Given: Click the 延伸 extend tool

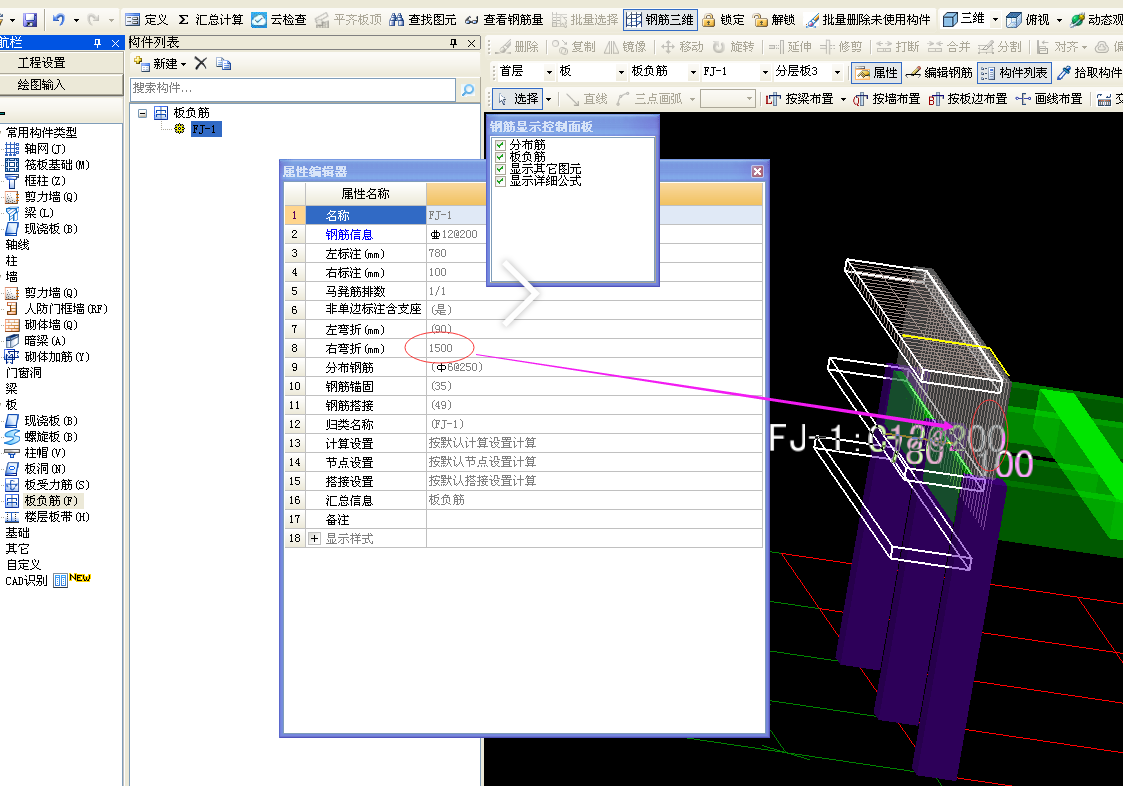Looking at the screenshot, I should coord(790,47).
